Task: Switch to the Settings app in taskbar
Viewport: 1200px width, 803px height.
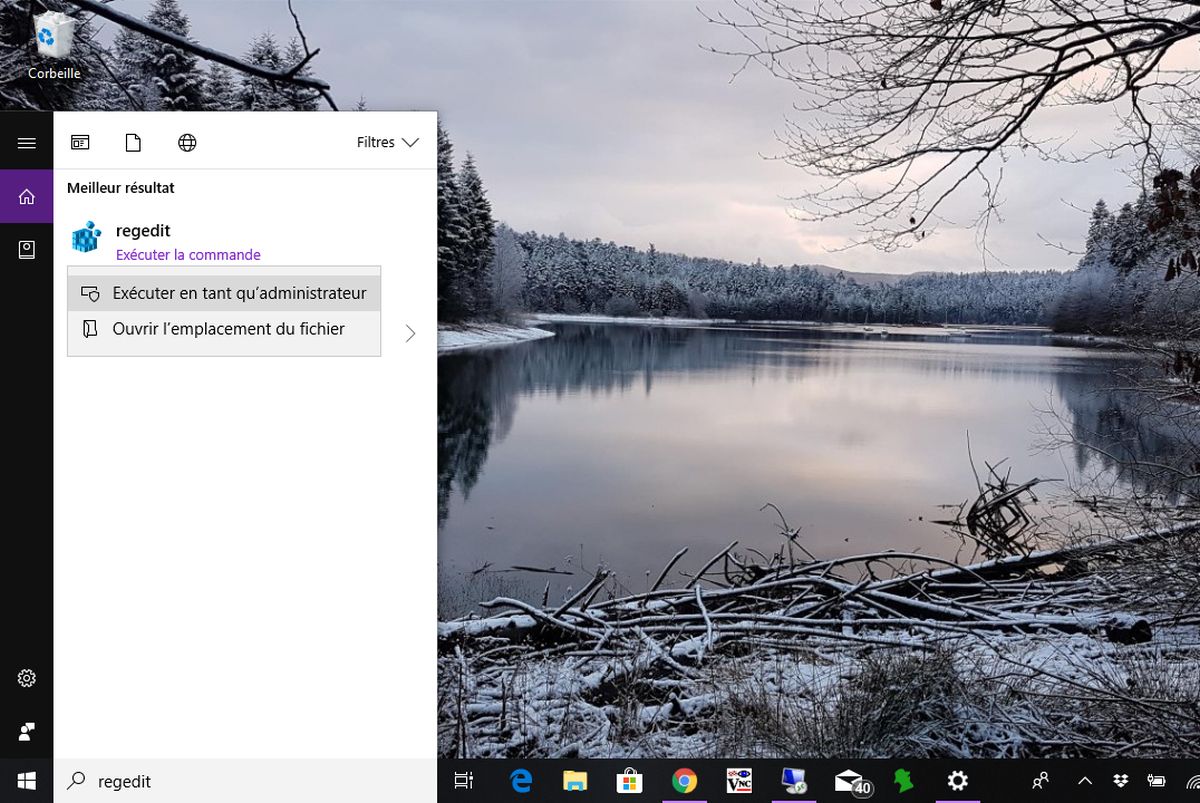Action: point(957,781)
